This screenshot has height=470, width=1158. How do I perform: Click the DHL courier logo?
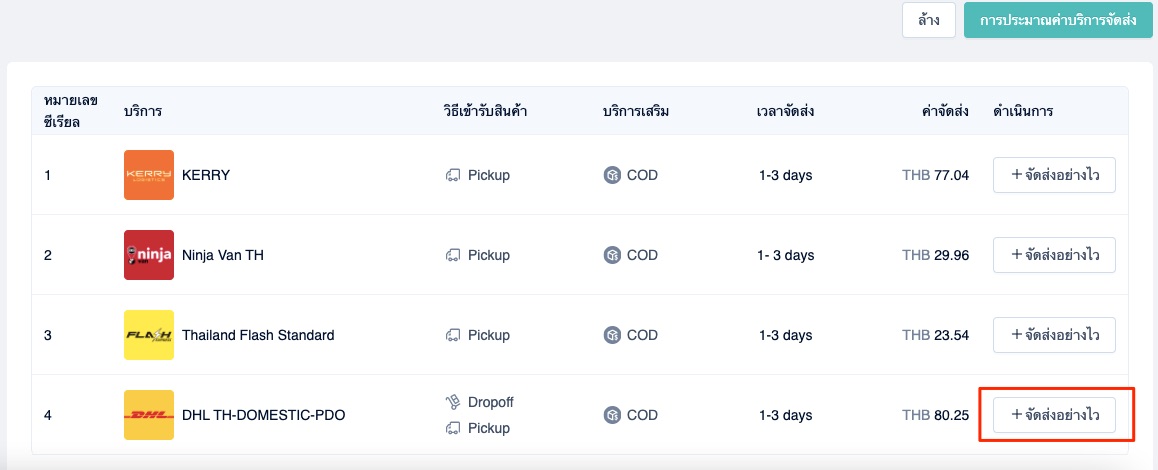(x=149, y=415)
